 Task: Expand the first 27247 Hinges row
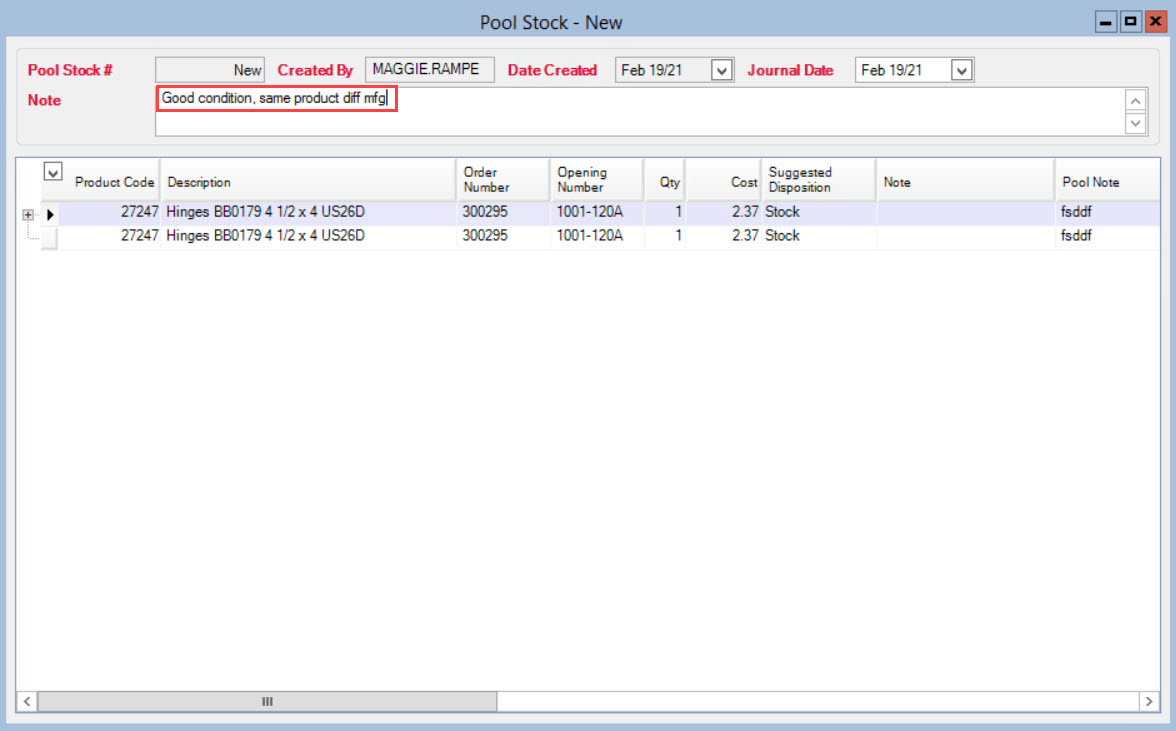(x=28, y=215)
